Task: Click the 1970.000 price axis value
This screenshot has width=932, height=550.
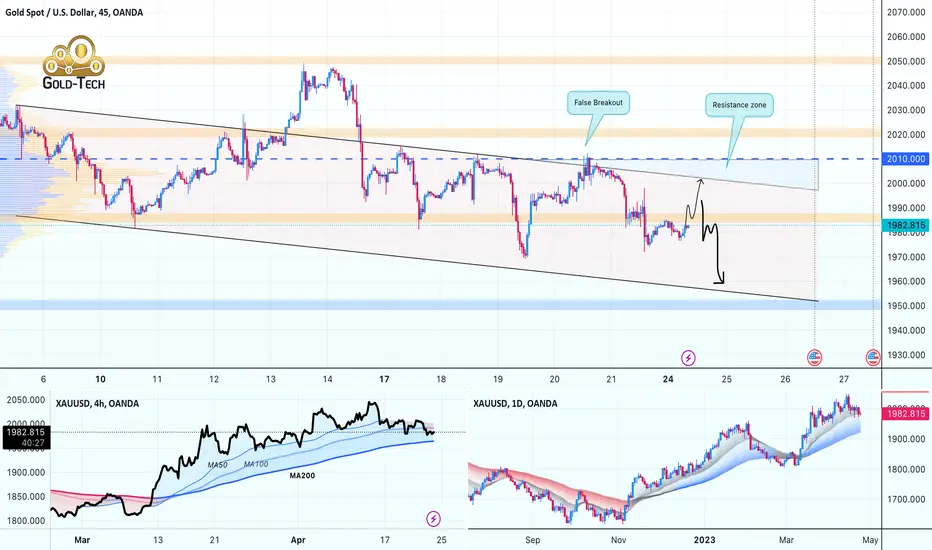Action: (x=906, y=257)
